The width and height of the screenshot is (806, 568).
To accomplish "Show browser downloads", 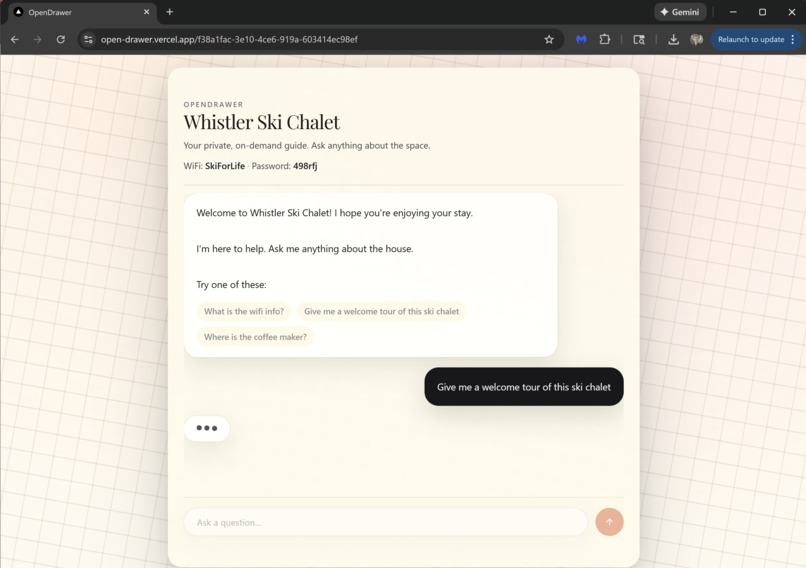I will 673,40.
